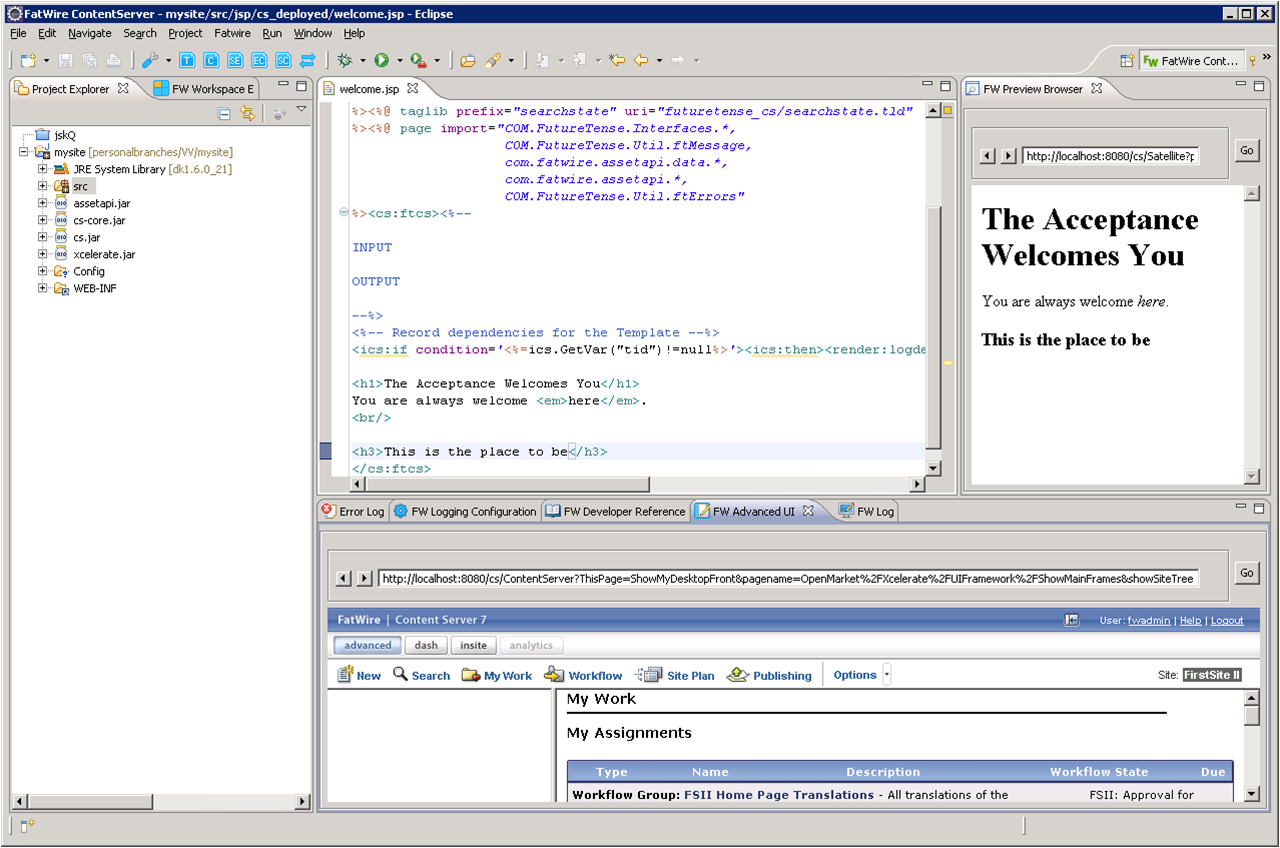Click the Search flashlight toolbar icon

[x=493, y=61]
